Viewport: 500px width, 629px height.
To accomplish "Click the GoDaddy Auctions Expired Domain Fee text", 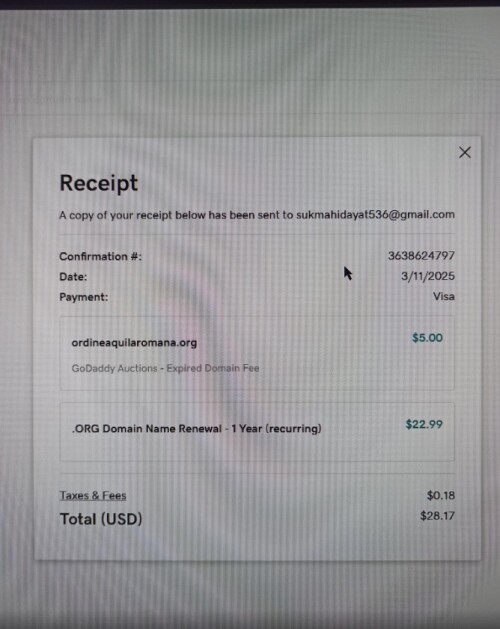I will pyautogui.click(x=165, y=368).
